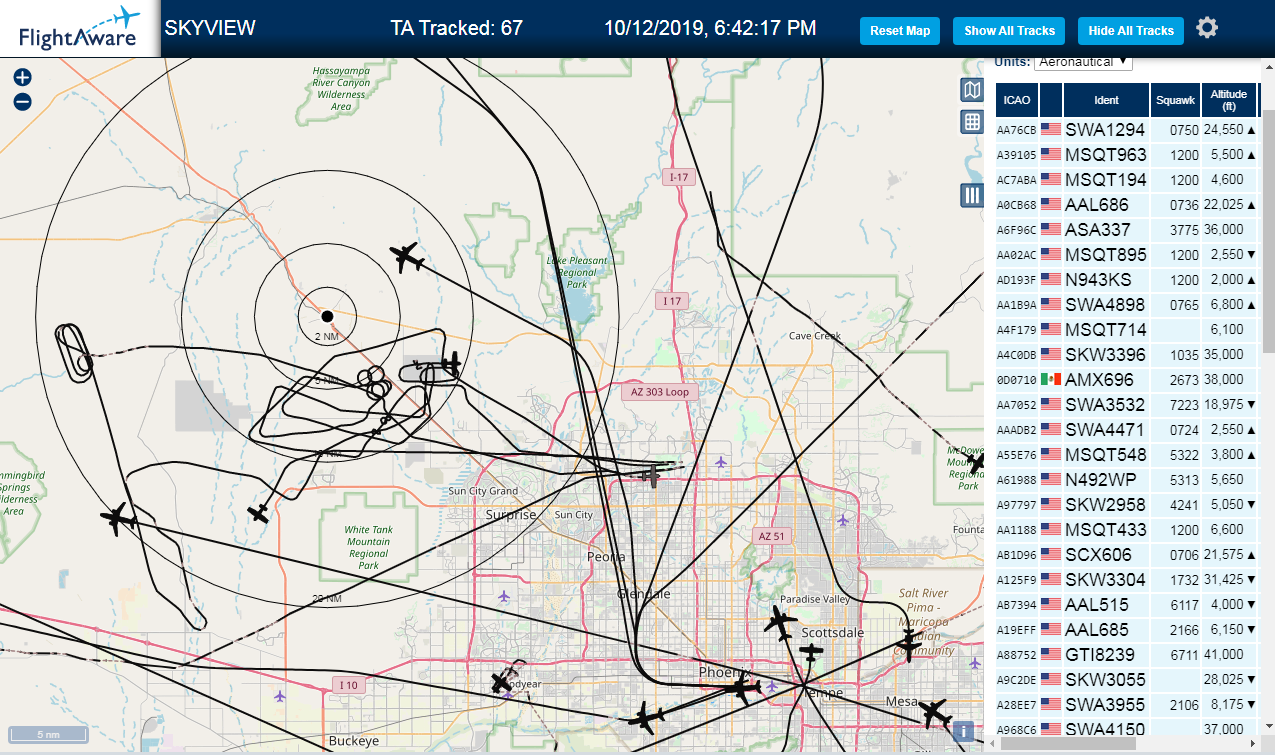Select the SWA1294 ident in table
This screenshot has width=1275, height=755.
tap(1105, 130)
